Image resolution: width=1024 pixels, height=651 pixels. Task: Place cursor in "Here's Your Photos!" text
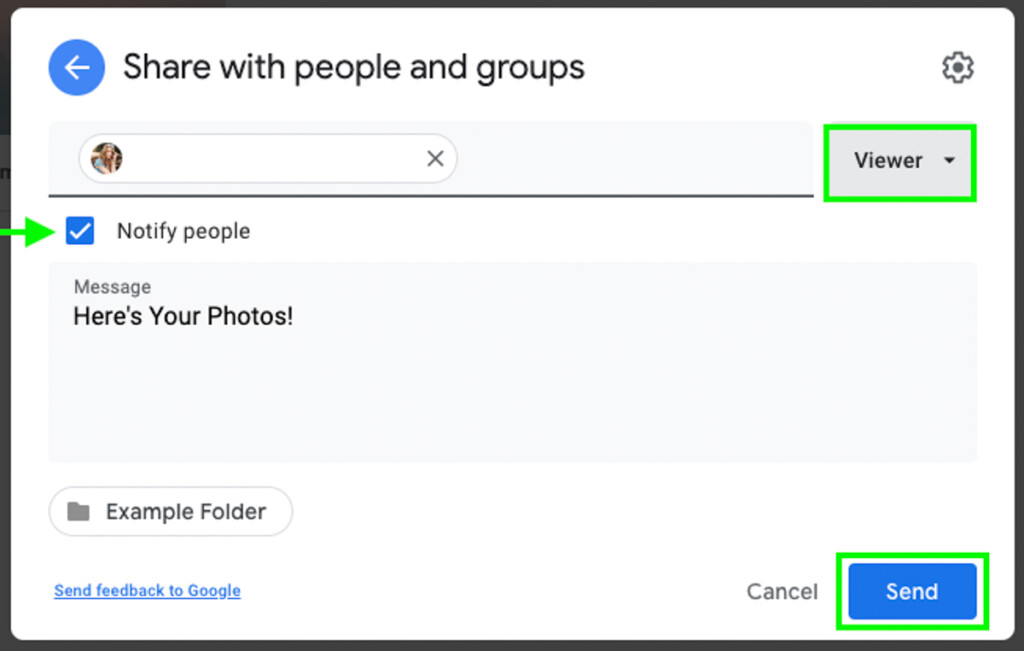click(183, 317)
